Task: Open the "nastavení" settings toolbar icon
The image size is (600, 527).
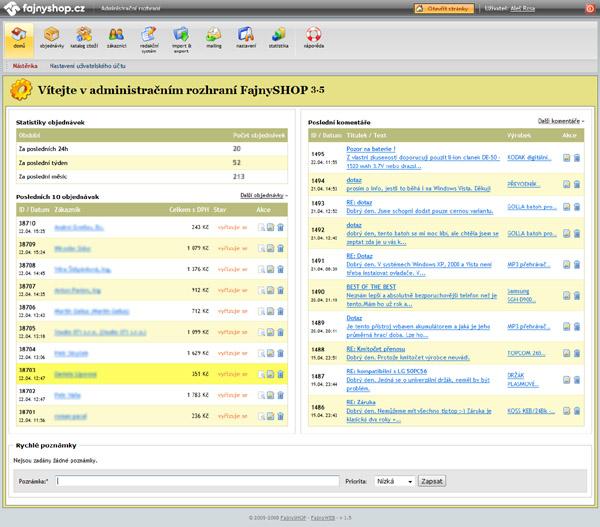Action: click(246, 38)
